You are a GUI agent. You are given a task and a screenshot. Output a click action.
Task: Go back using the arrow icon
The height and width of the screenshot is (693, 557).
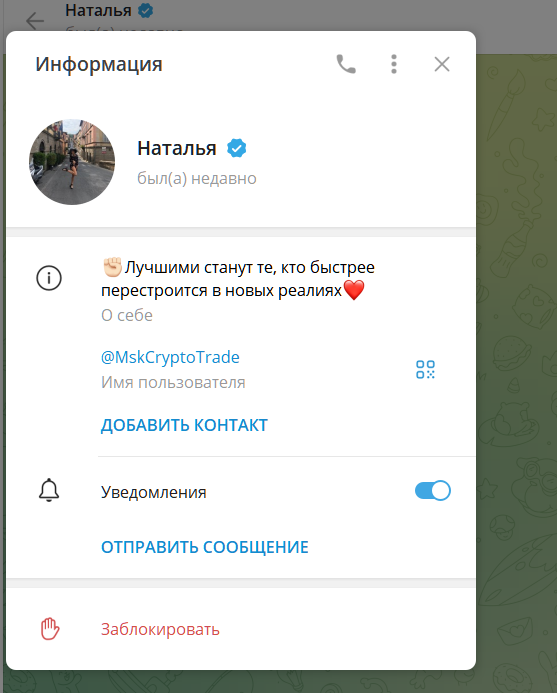pos(35,21)
